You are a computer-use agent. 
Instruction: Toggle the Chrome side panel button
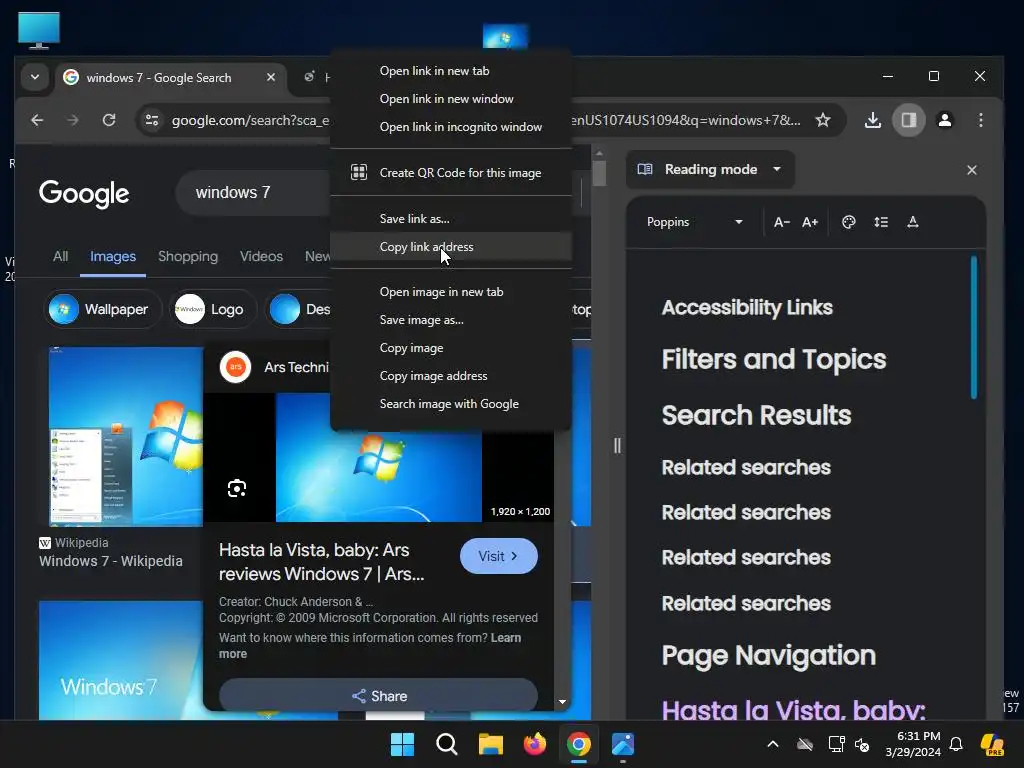908,120
